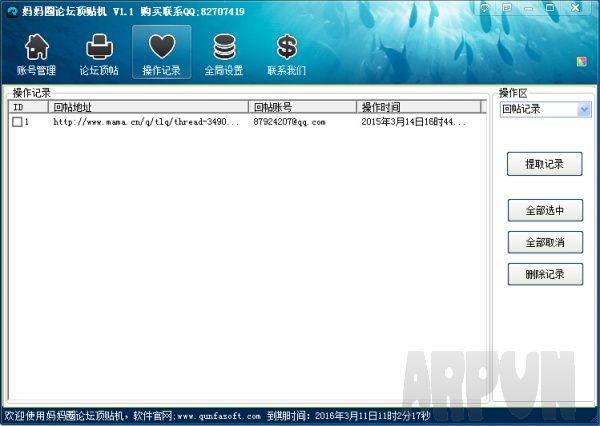Viewport: 600px width, 426px height.
Task: Click the skin icon left of the feedback icon
Action: point(486,8)
